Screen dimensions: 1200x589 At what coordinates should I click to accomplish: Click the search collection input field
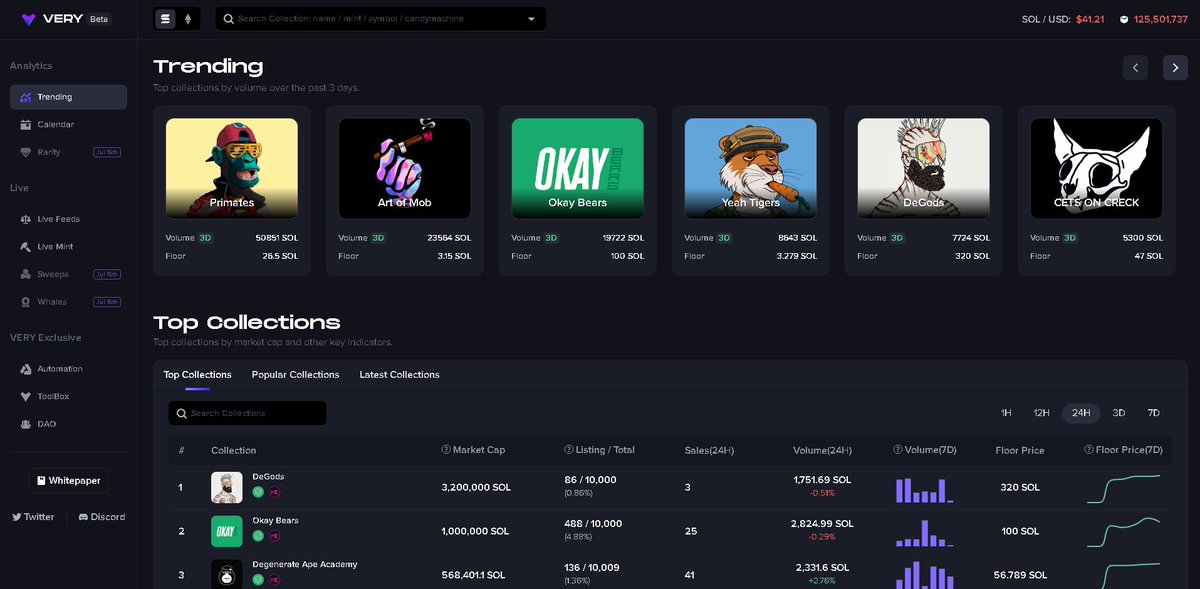pyautogui.click(x=380, y=19)
